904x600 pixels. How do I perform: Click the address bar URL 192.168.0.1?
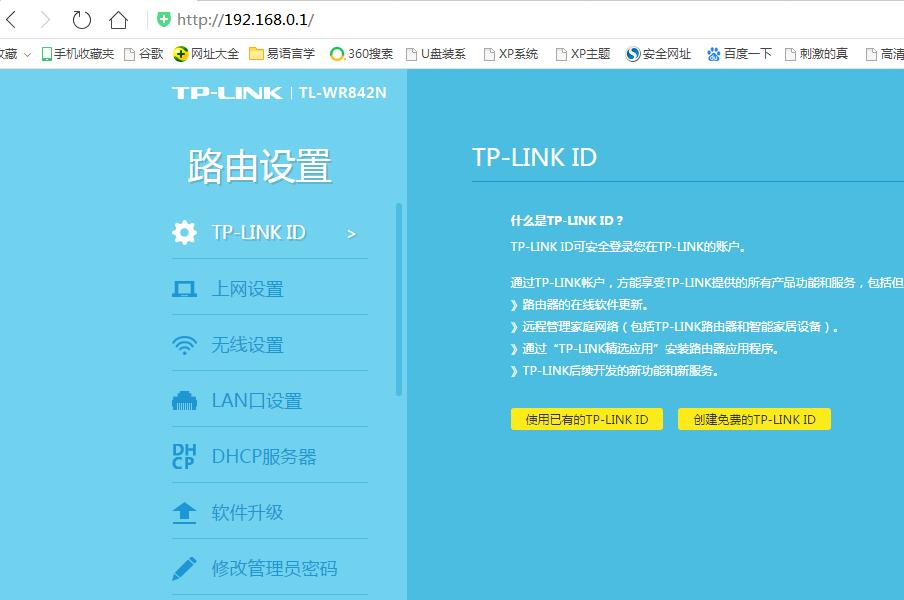point(245,20)
